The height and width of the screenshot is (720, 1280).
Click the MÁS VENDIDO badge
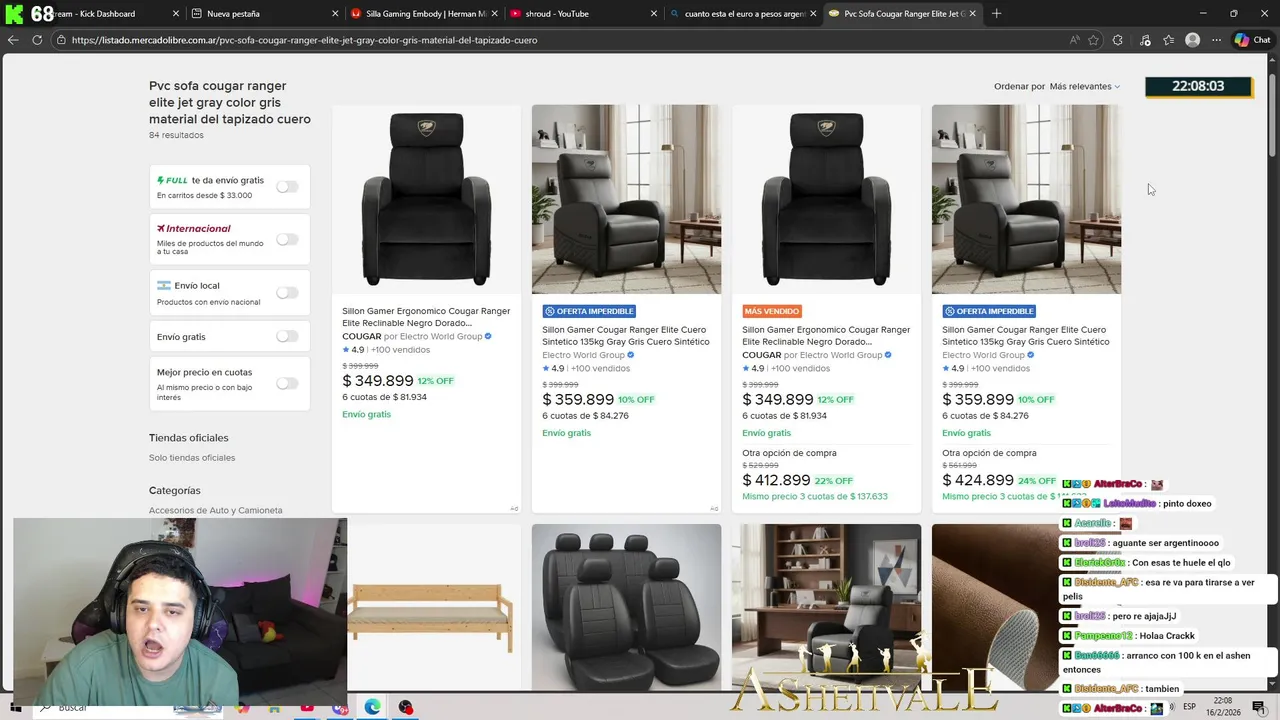(772, 311)
